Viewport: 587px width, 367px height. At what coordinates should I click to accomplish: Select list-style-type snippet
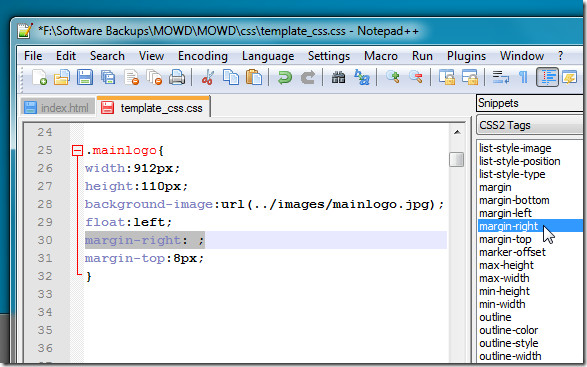click(x=512, y=175)
